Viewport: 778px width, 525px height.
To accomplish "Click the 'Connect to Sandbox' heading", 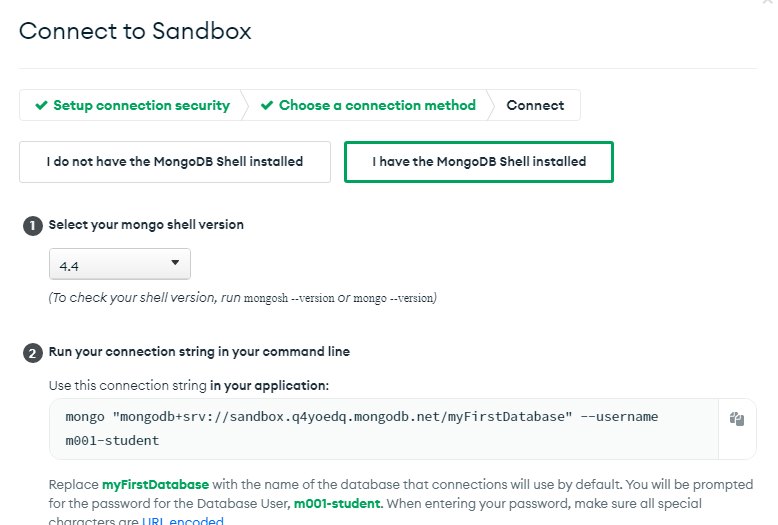I will coord(135,31).
